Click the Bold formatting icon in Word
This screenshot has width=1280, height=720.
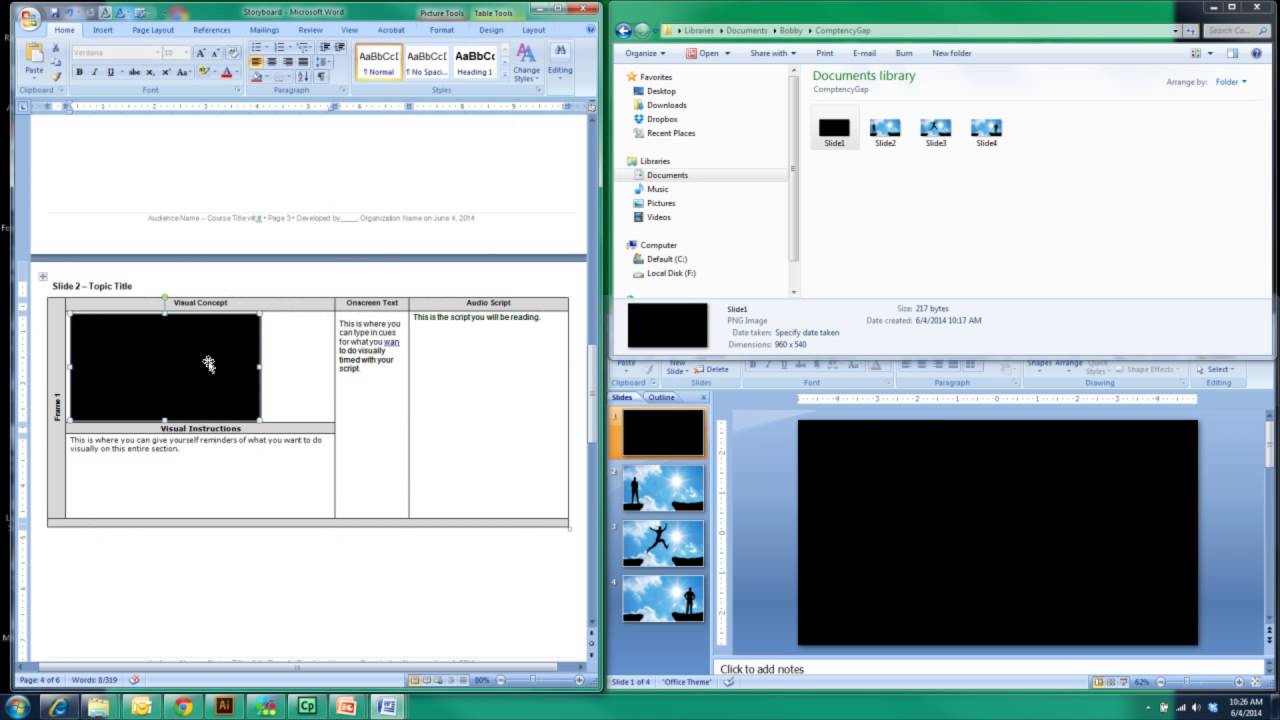point(80,72)
